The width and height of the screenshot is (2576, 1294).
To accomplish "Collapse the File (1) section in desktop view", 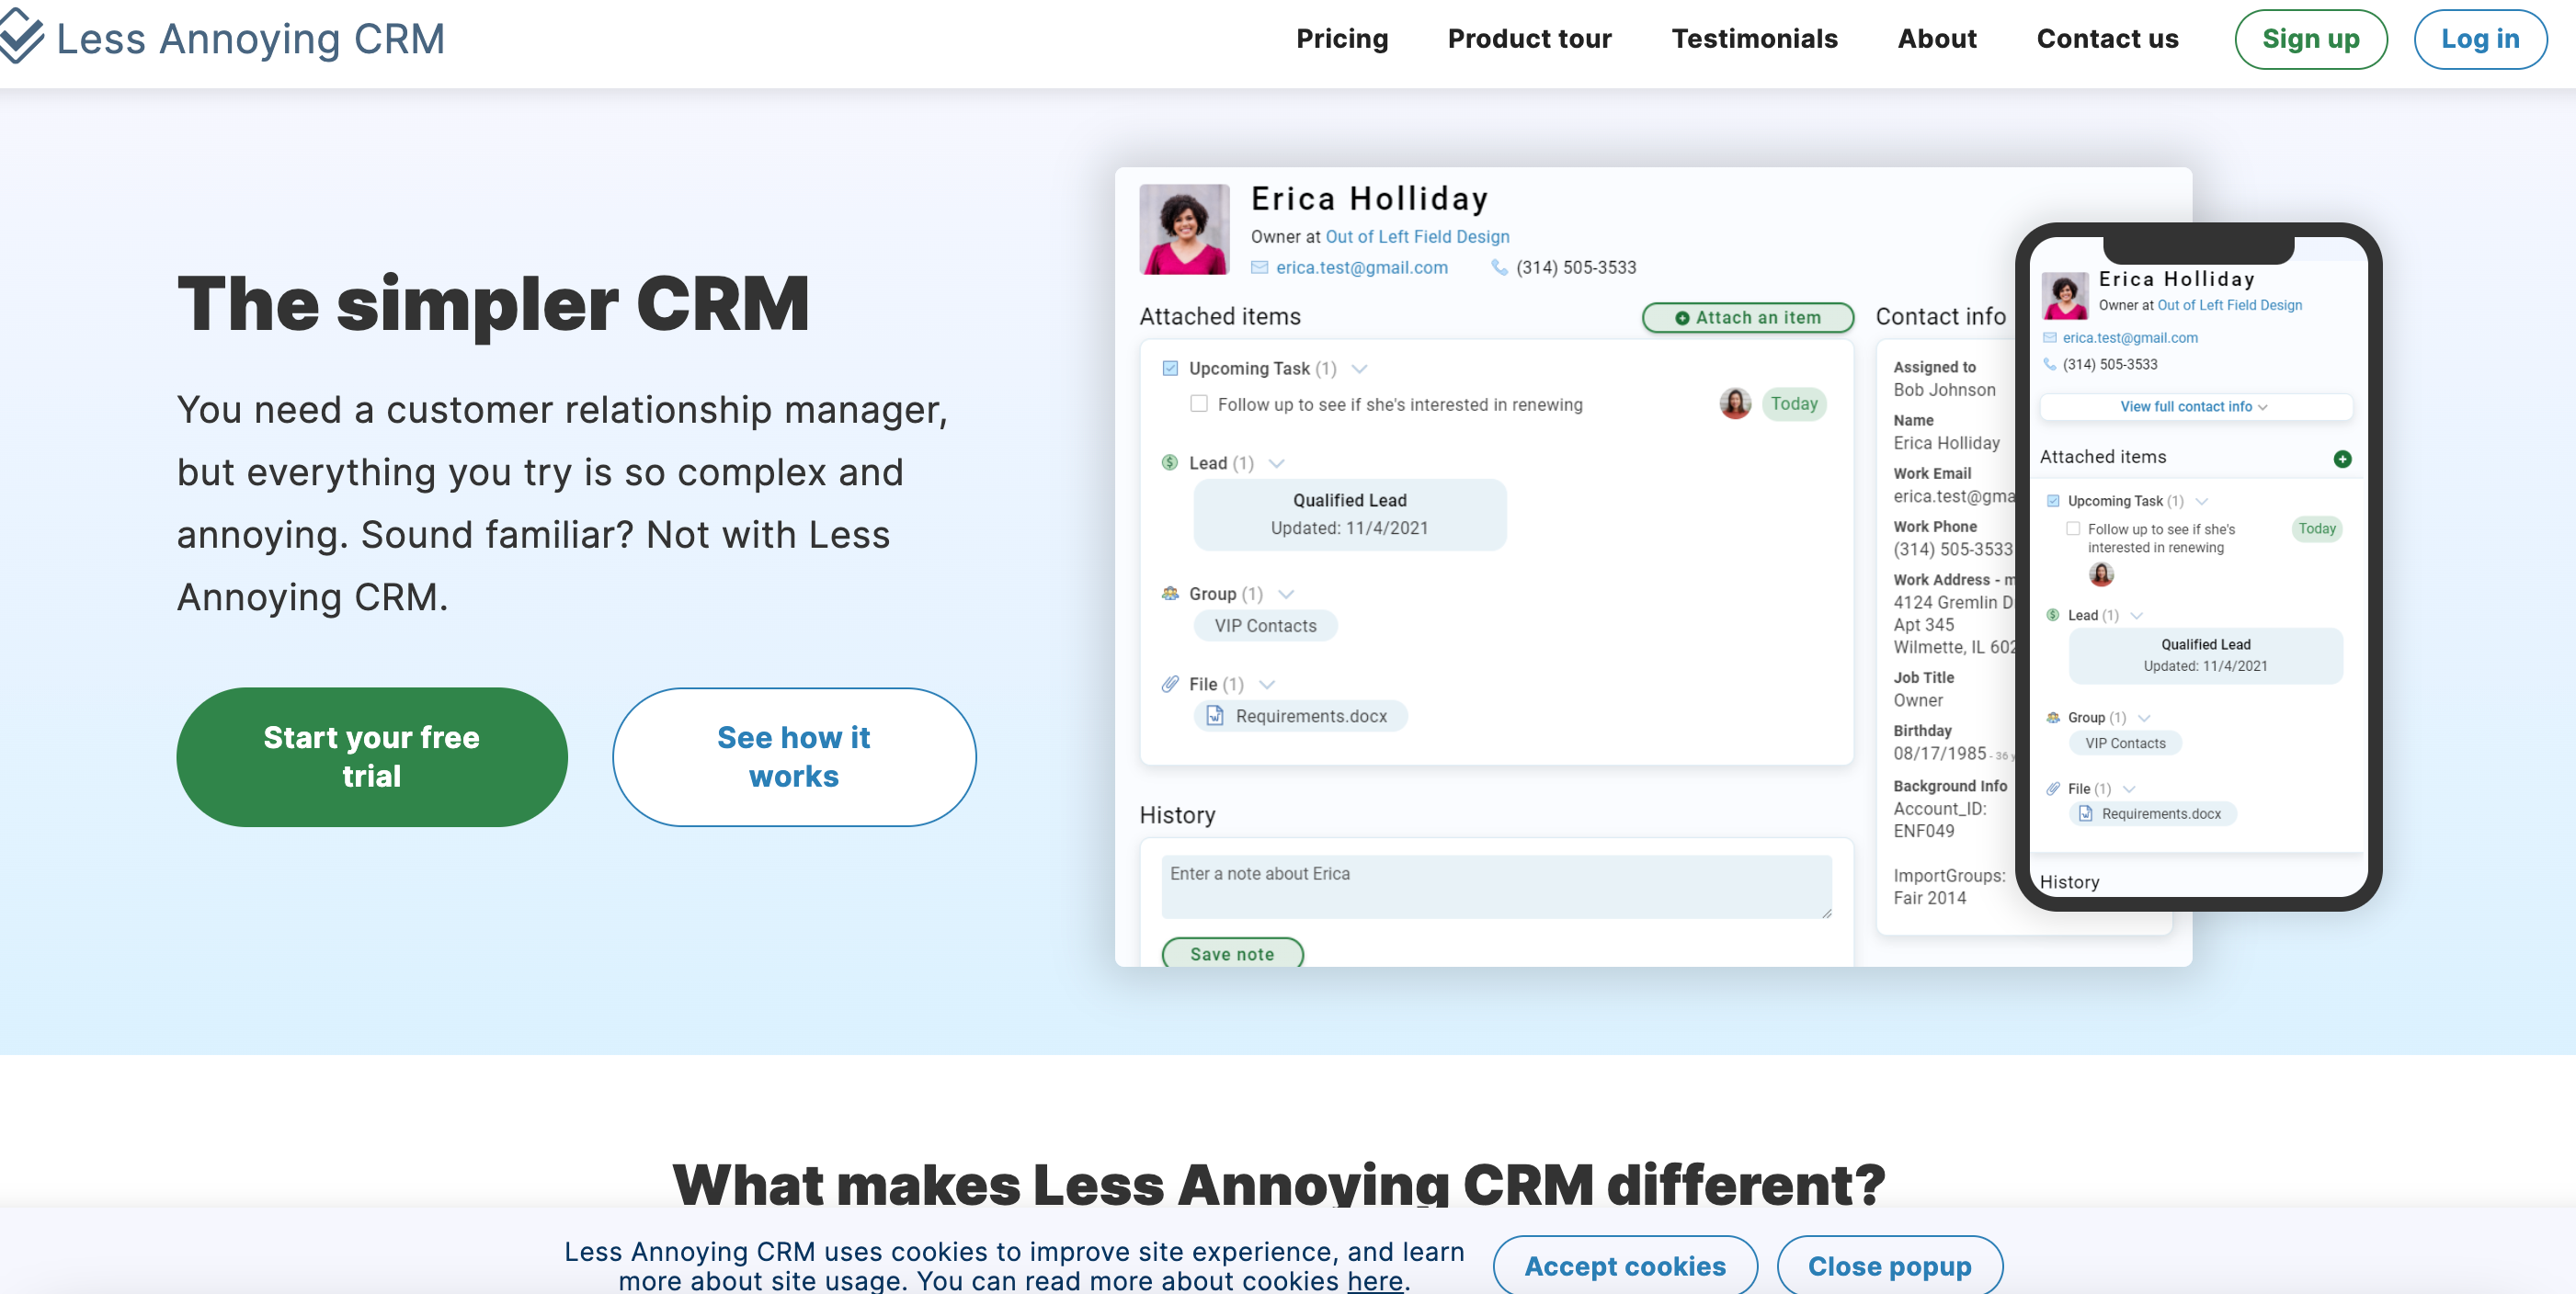I will coord(1267,684).
